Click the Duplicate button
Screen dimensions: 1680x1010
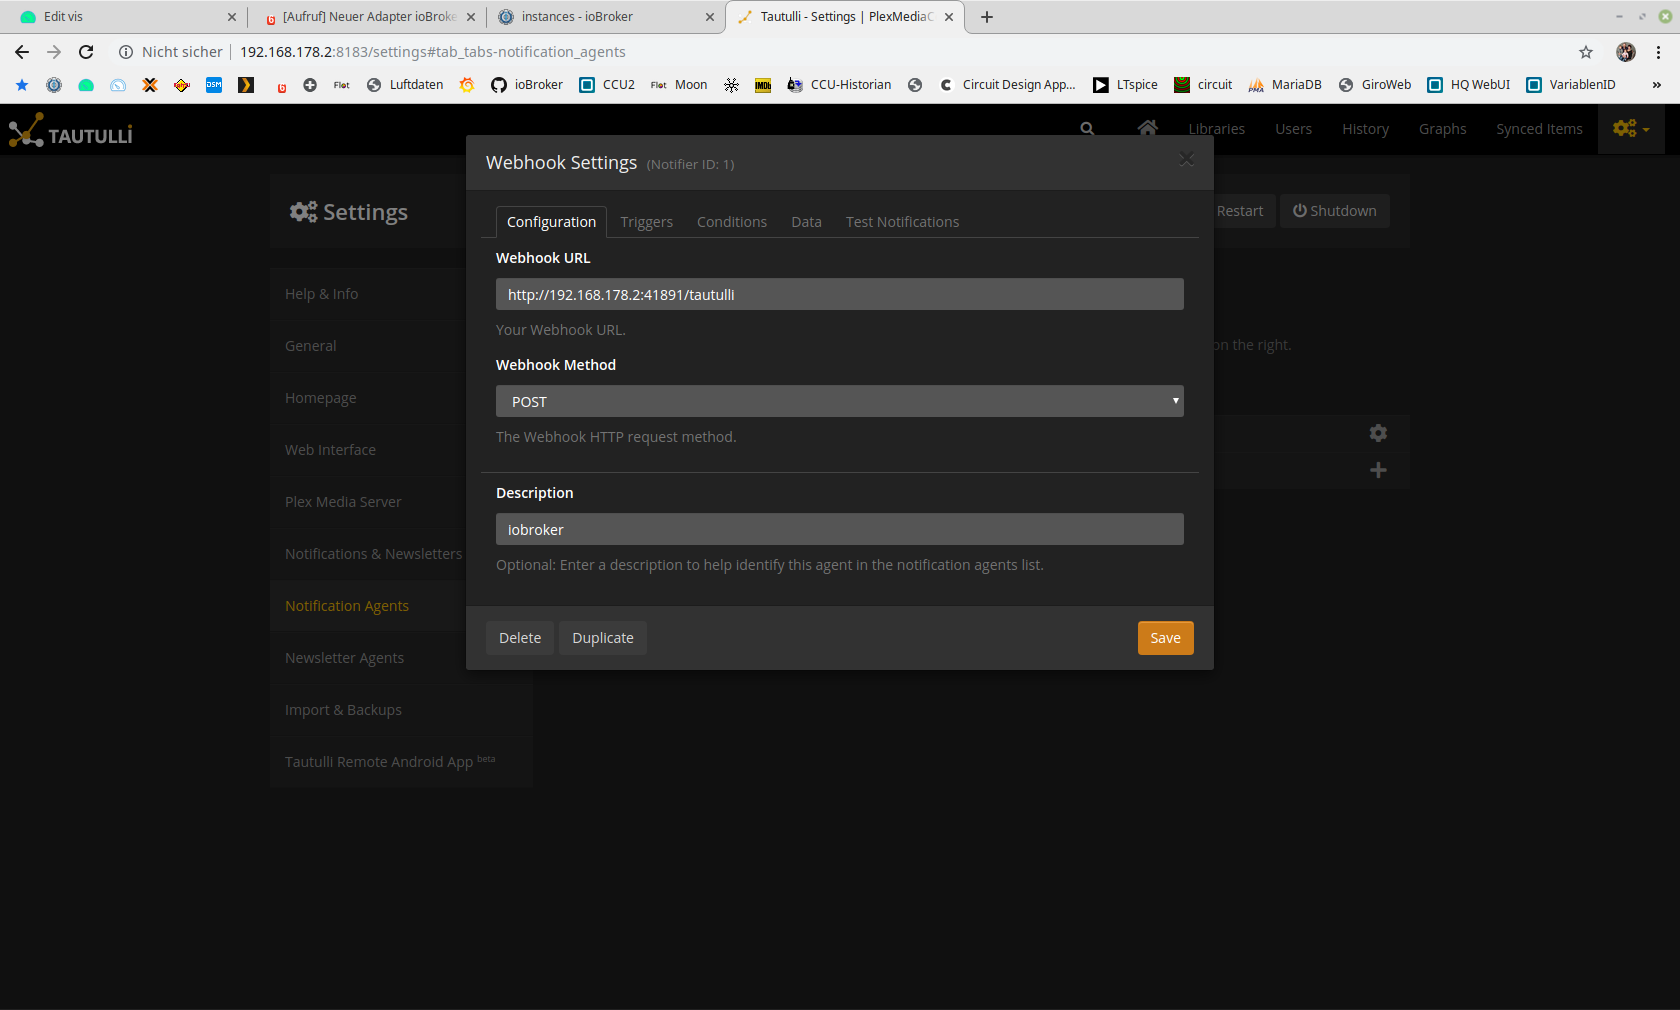pyautogui.click(x=603, y=638)
